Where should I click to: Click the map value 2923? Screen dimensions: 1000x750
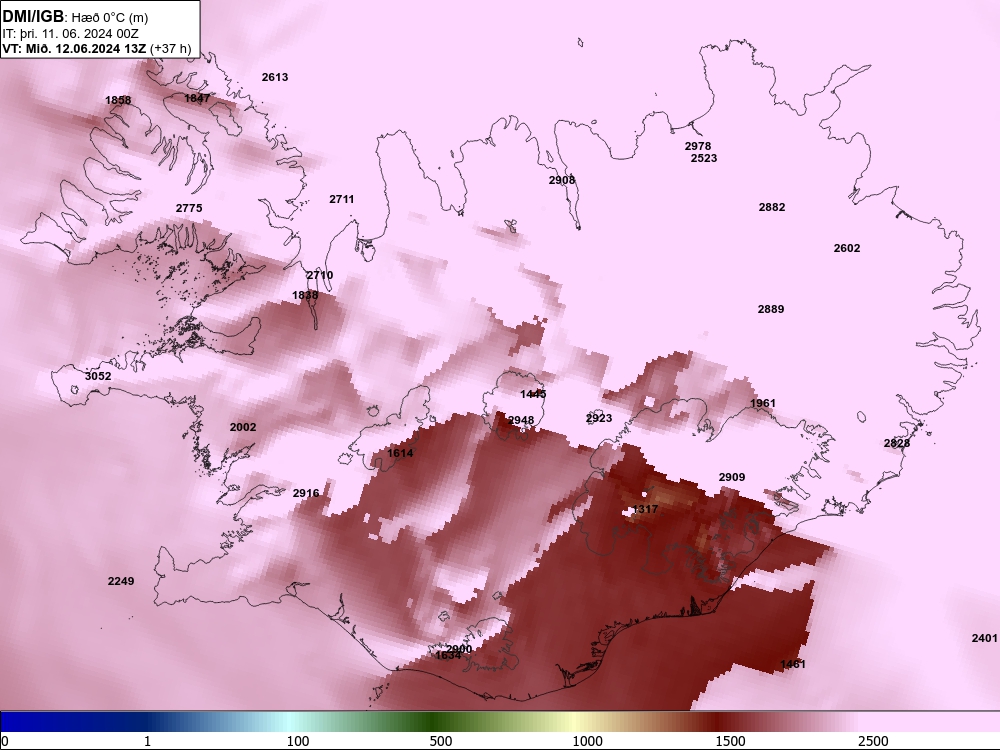(x=599, y=418)
